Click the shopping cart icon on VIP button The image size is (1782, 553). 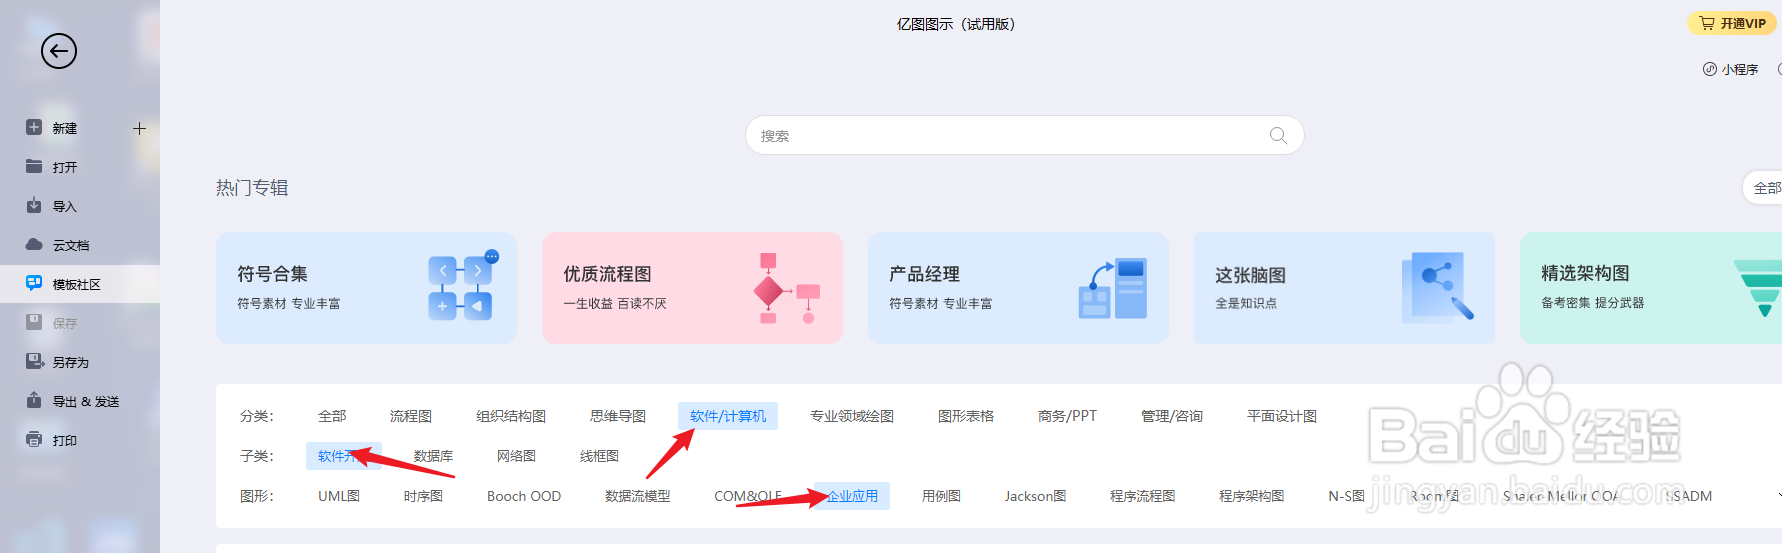point(1707,23)
